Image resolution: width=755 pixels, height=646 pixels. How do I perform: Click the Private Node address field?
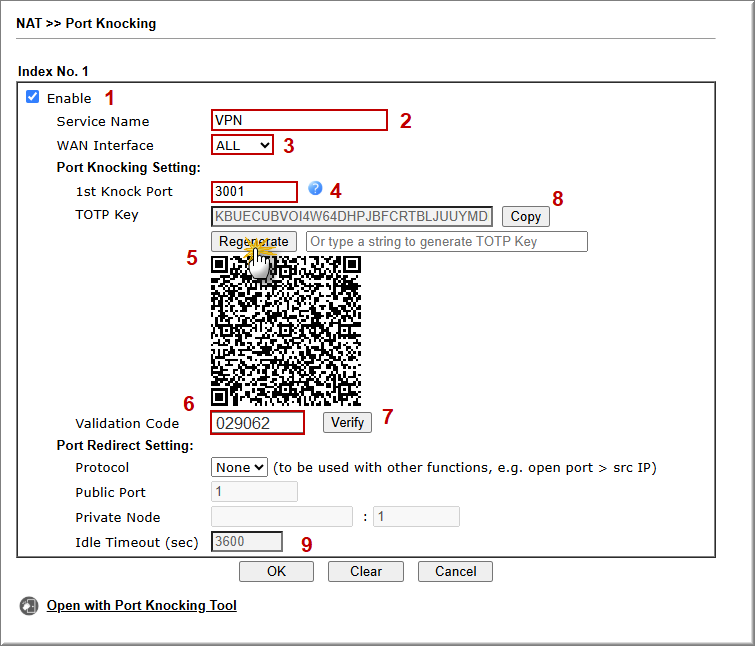pyautogui.click(x=282, y=517)
